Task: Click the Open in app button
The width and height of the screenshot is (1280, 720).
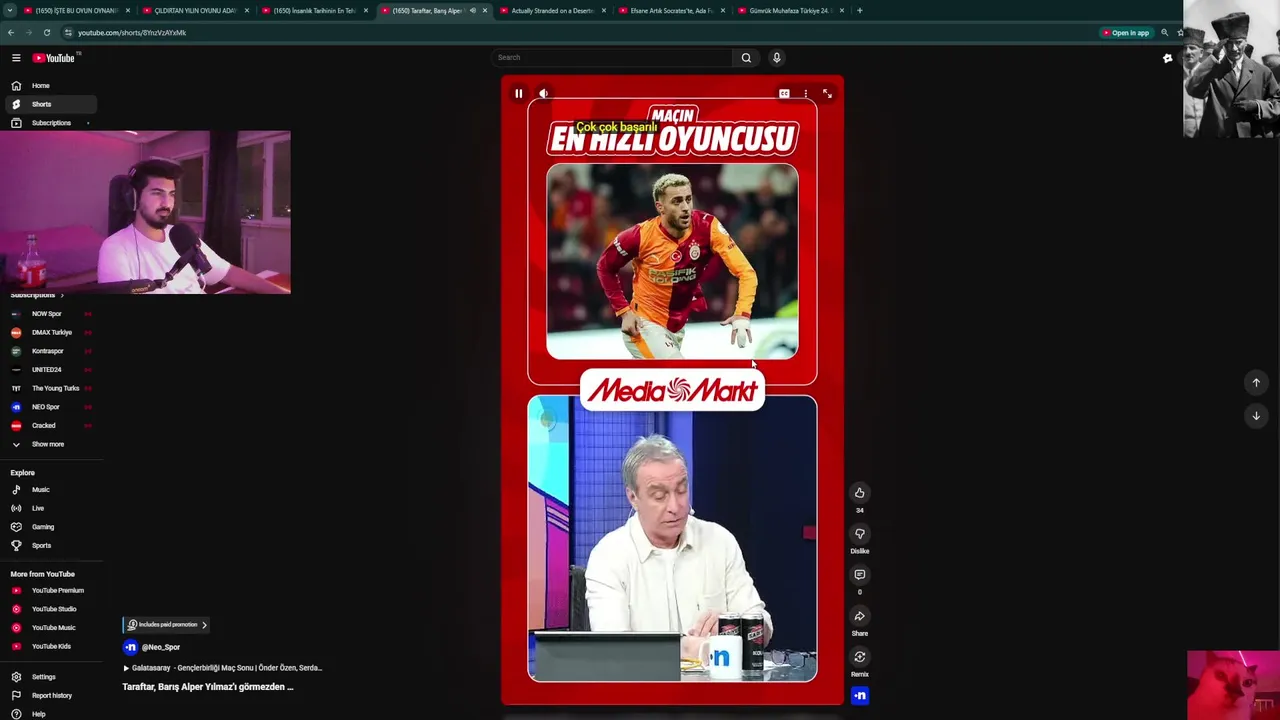Action: pos(1125,33)
